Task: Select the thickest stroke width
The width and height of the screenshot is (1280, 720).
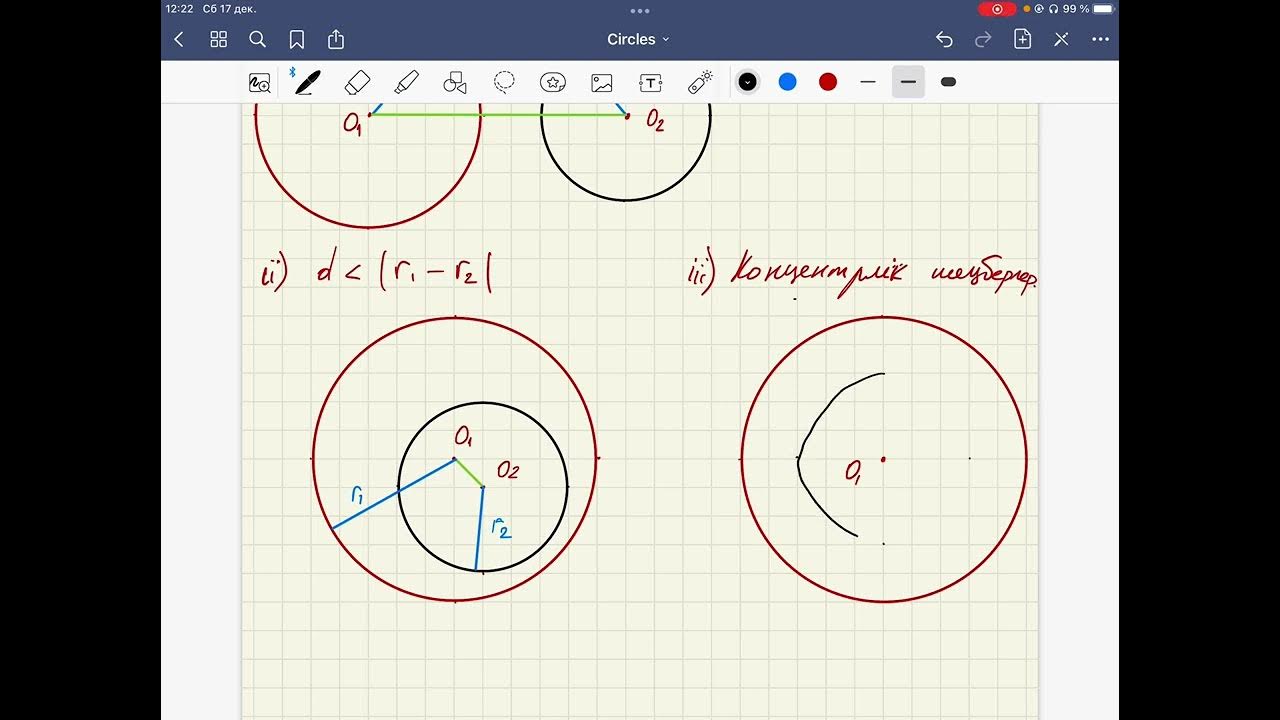Action: click(x=949, y=82)
